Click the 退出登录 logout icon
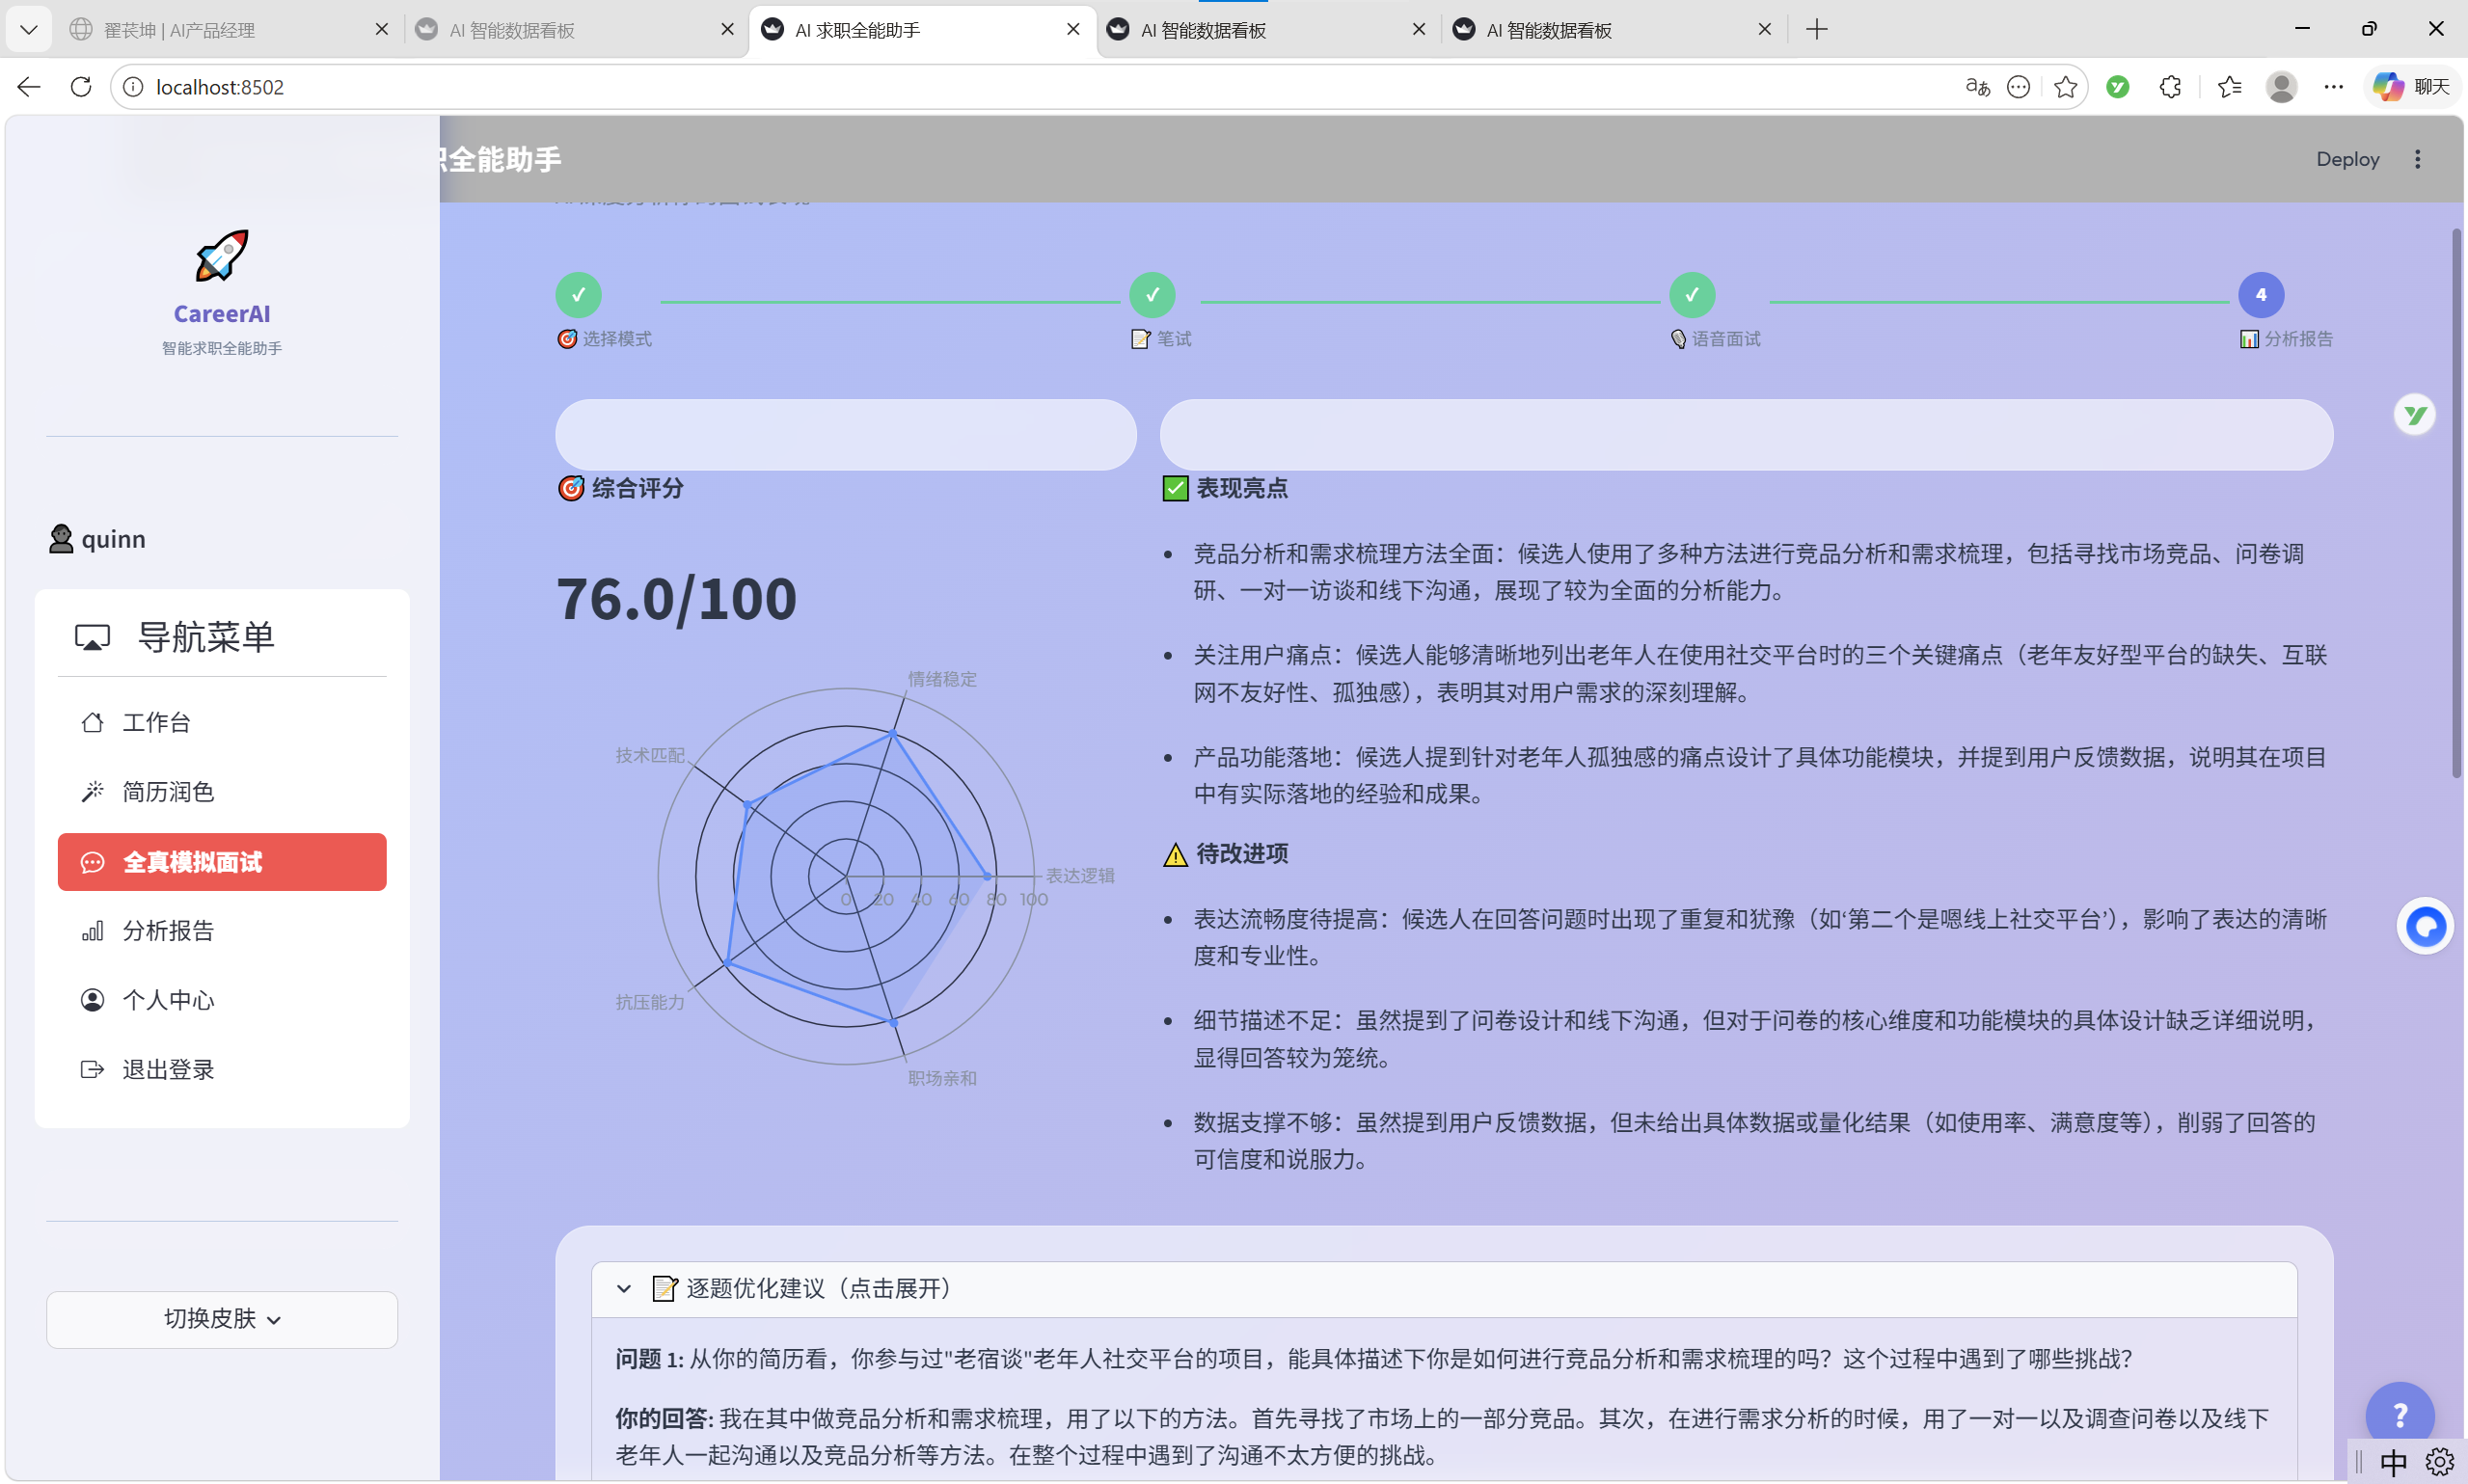 92,1068
